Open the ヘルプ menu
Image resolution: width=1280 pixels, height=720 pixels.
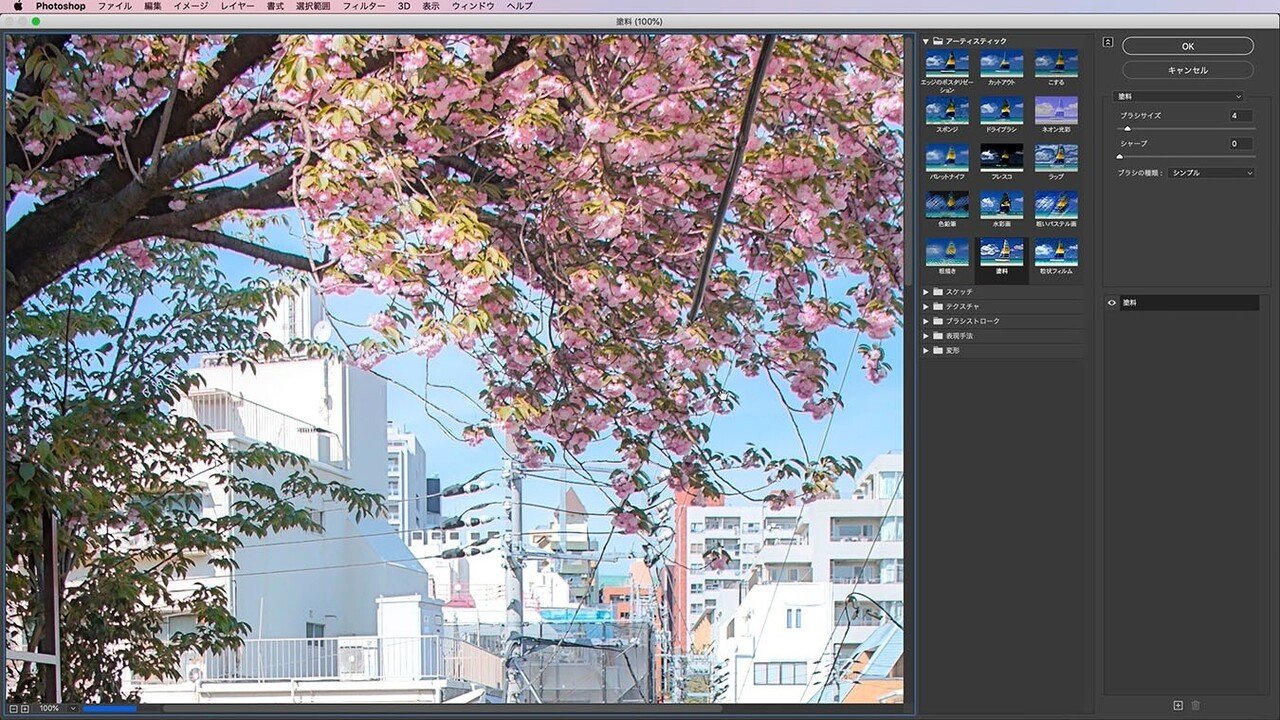(x=520, y=6)
